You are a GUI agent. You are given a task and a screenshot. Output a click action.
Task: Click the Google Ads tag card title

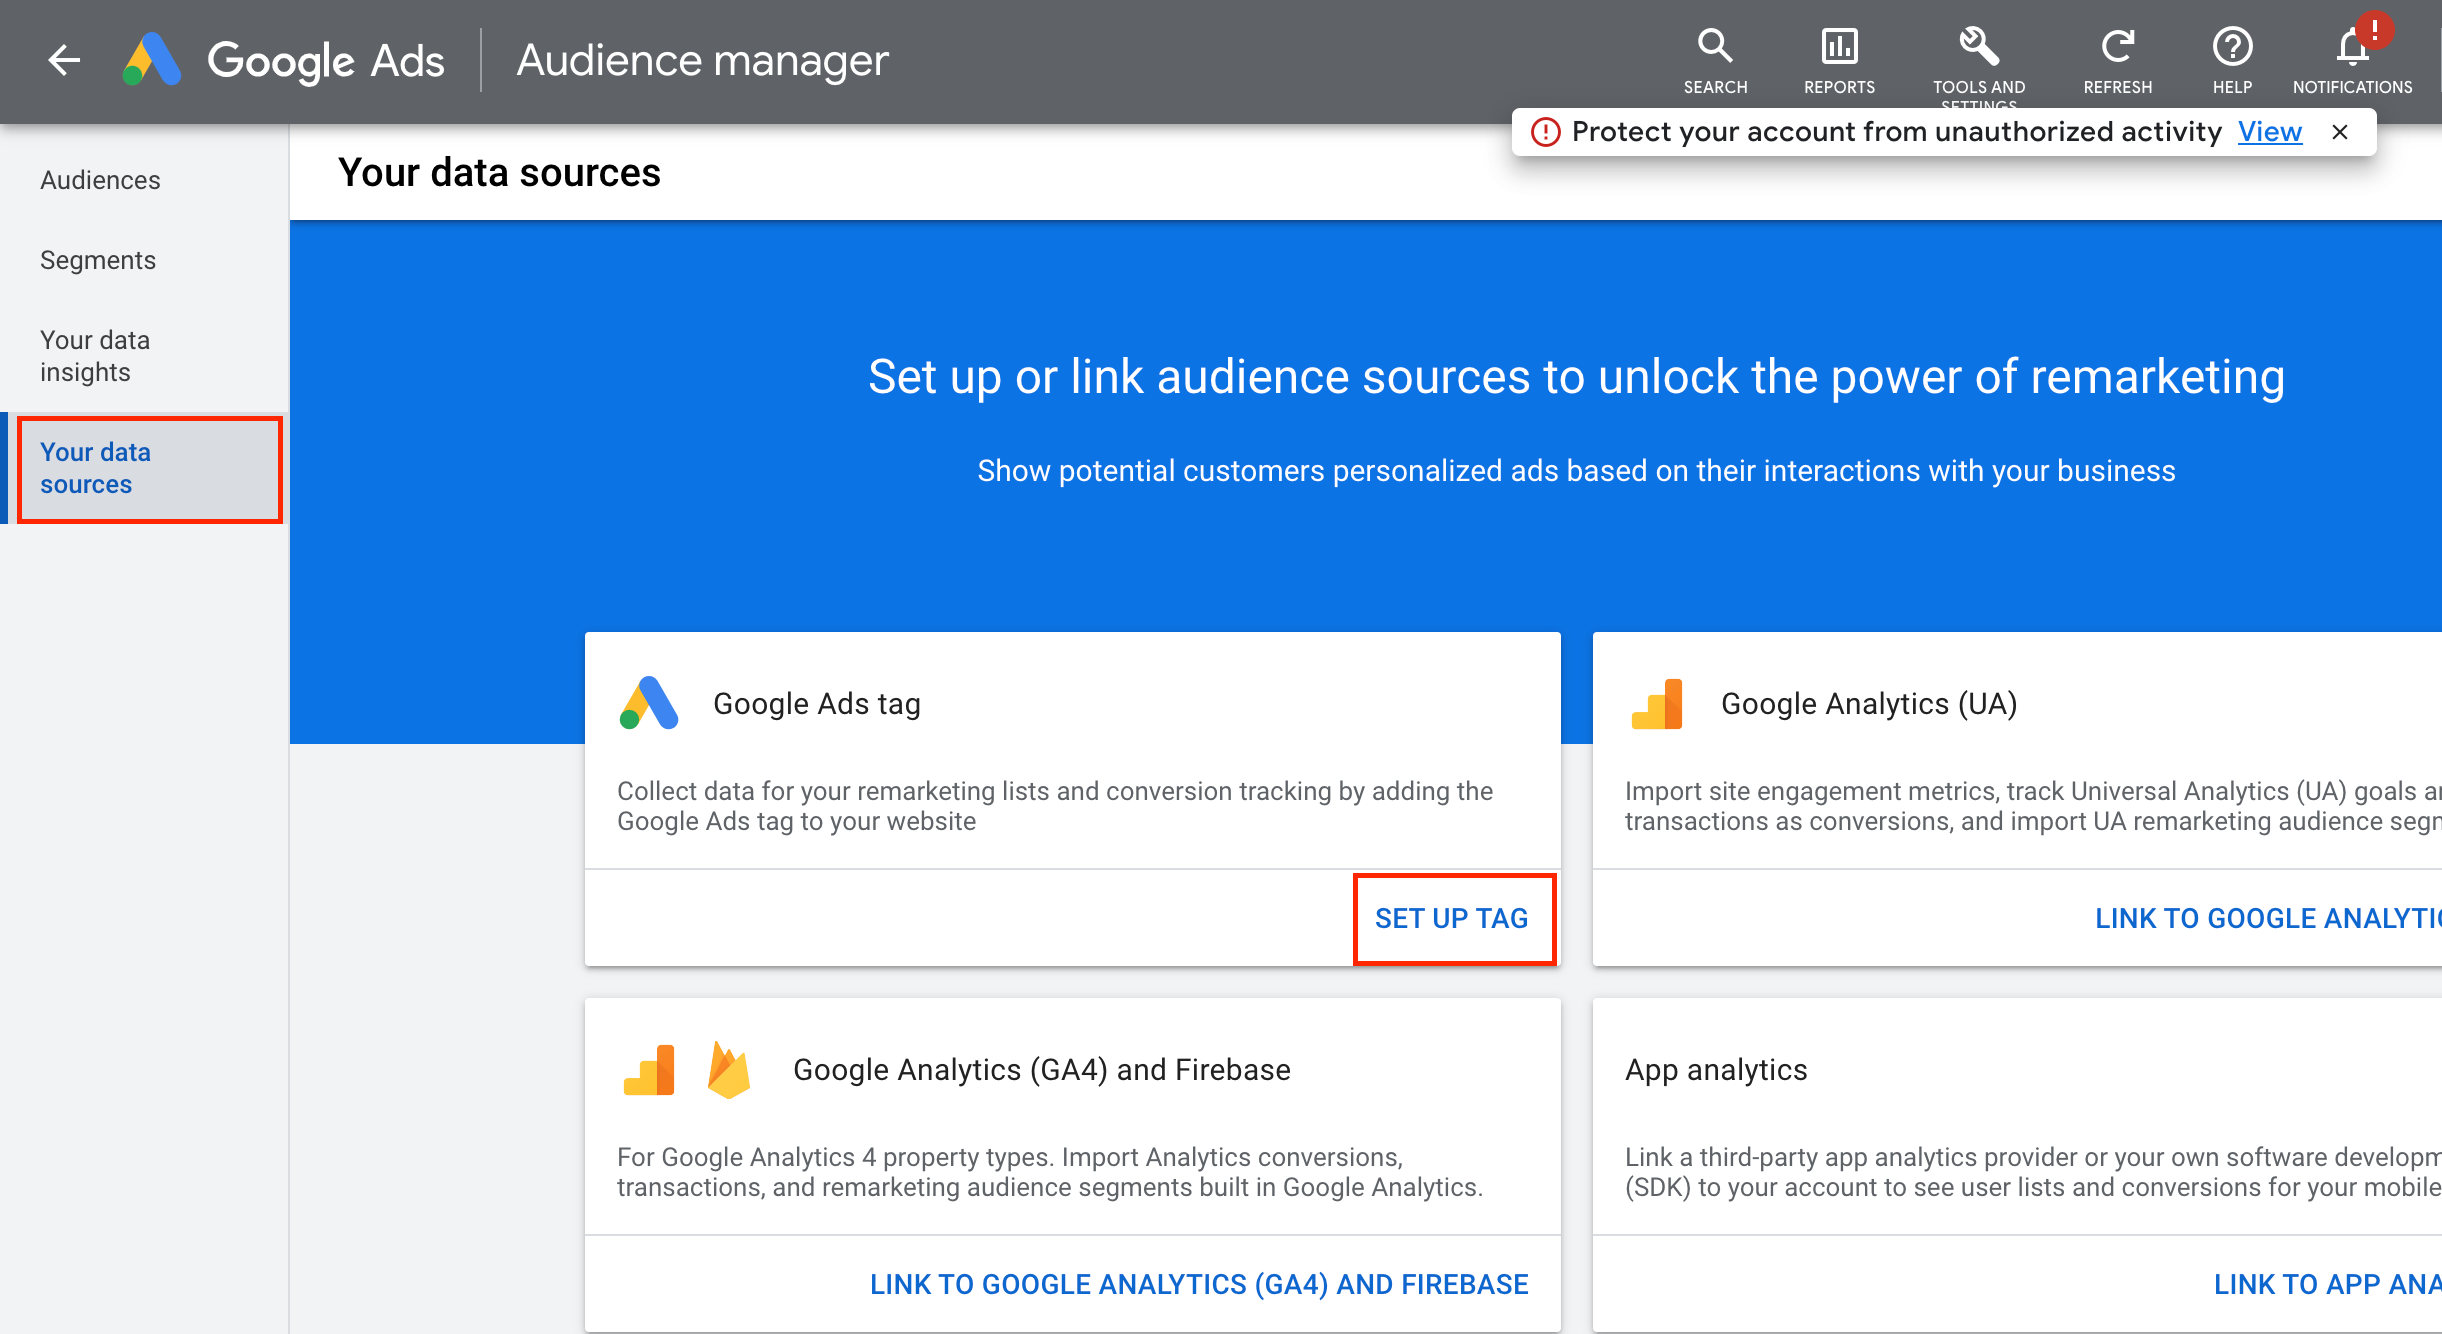click(816, 704)
